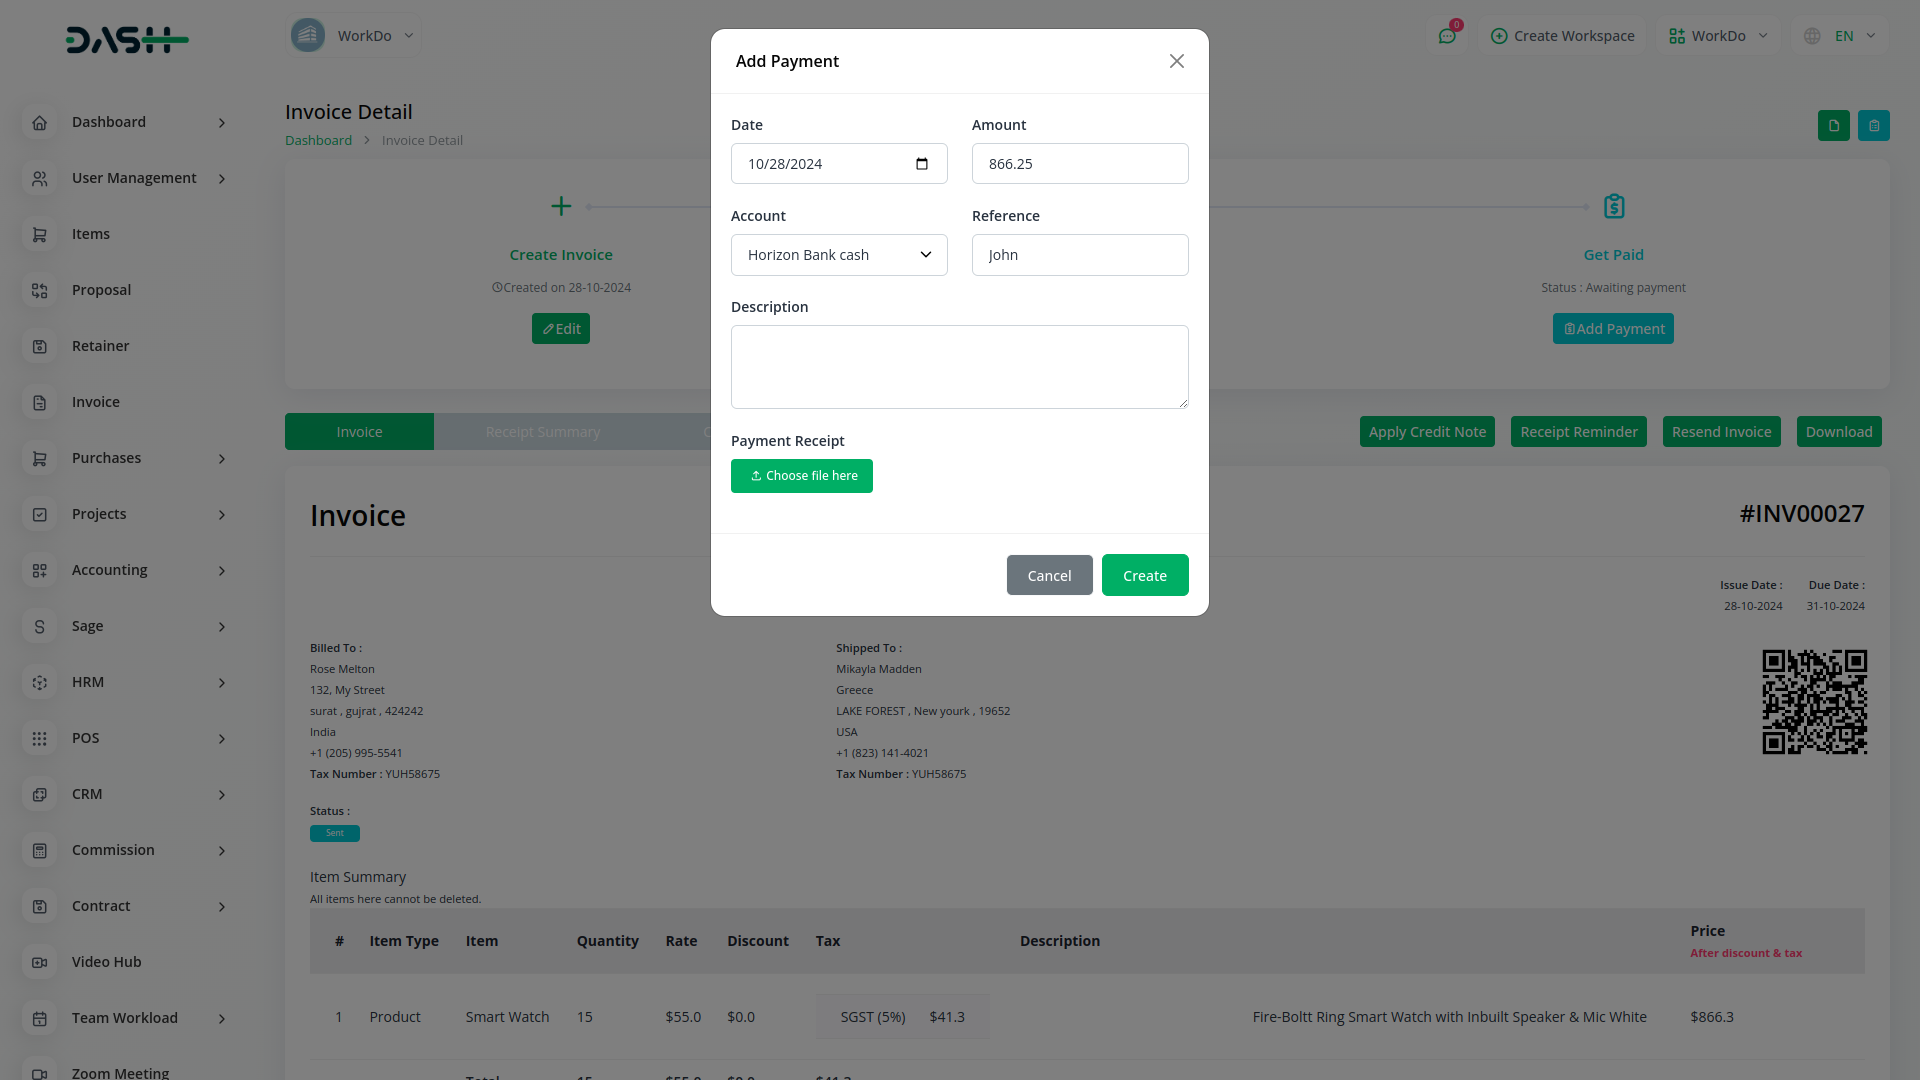Image resolution: width=1920 pixels, height=1080 pixels.
Task: Click the Dashboard home icon in sidebar
Action: click(x=40, y=122)
